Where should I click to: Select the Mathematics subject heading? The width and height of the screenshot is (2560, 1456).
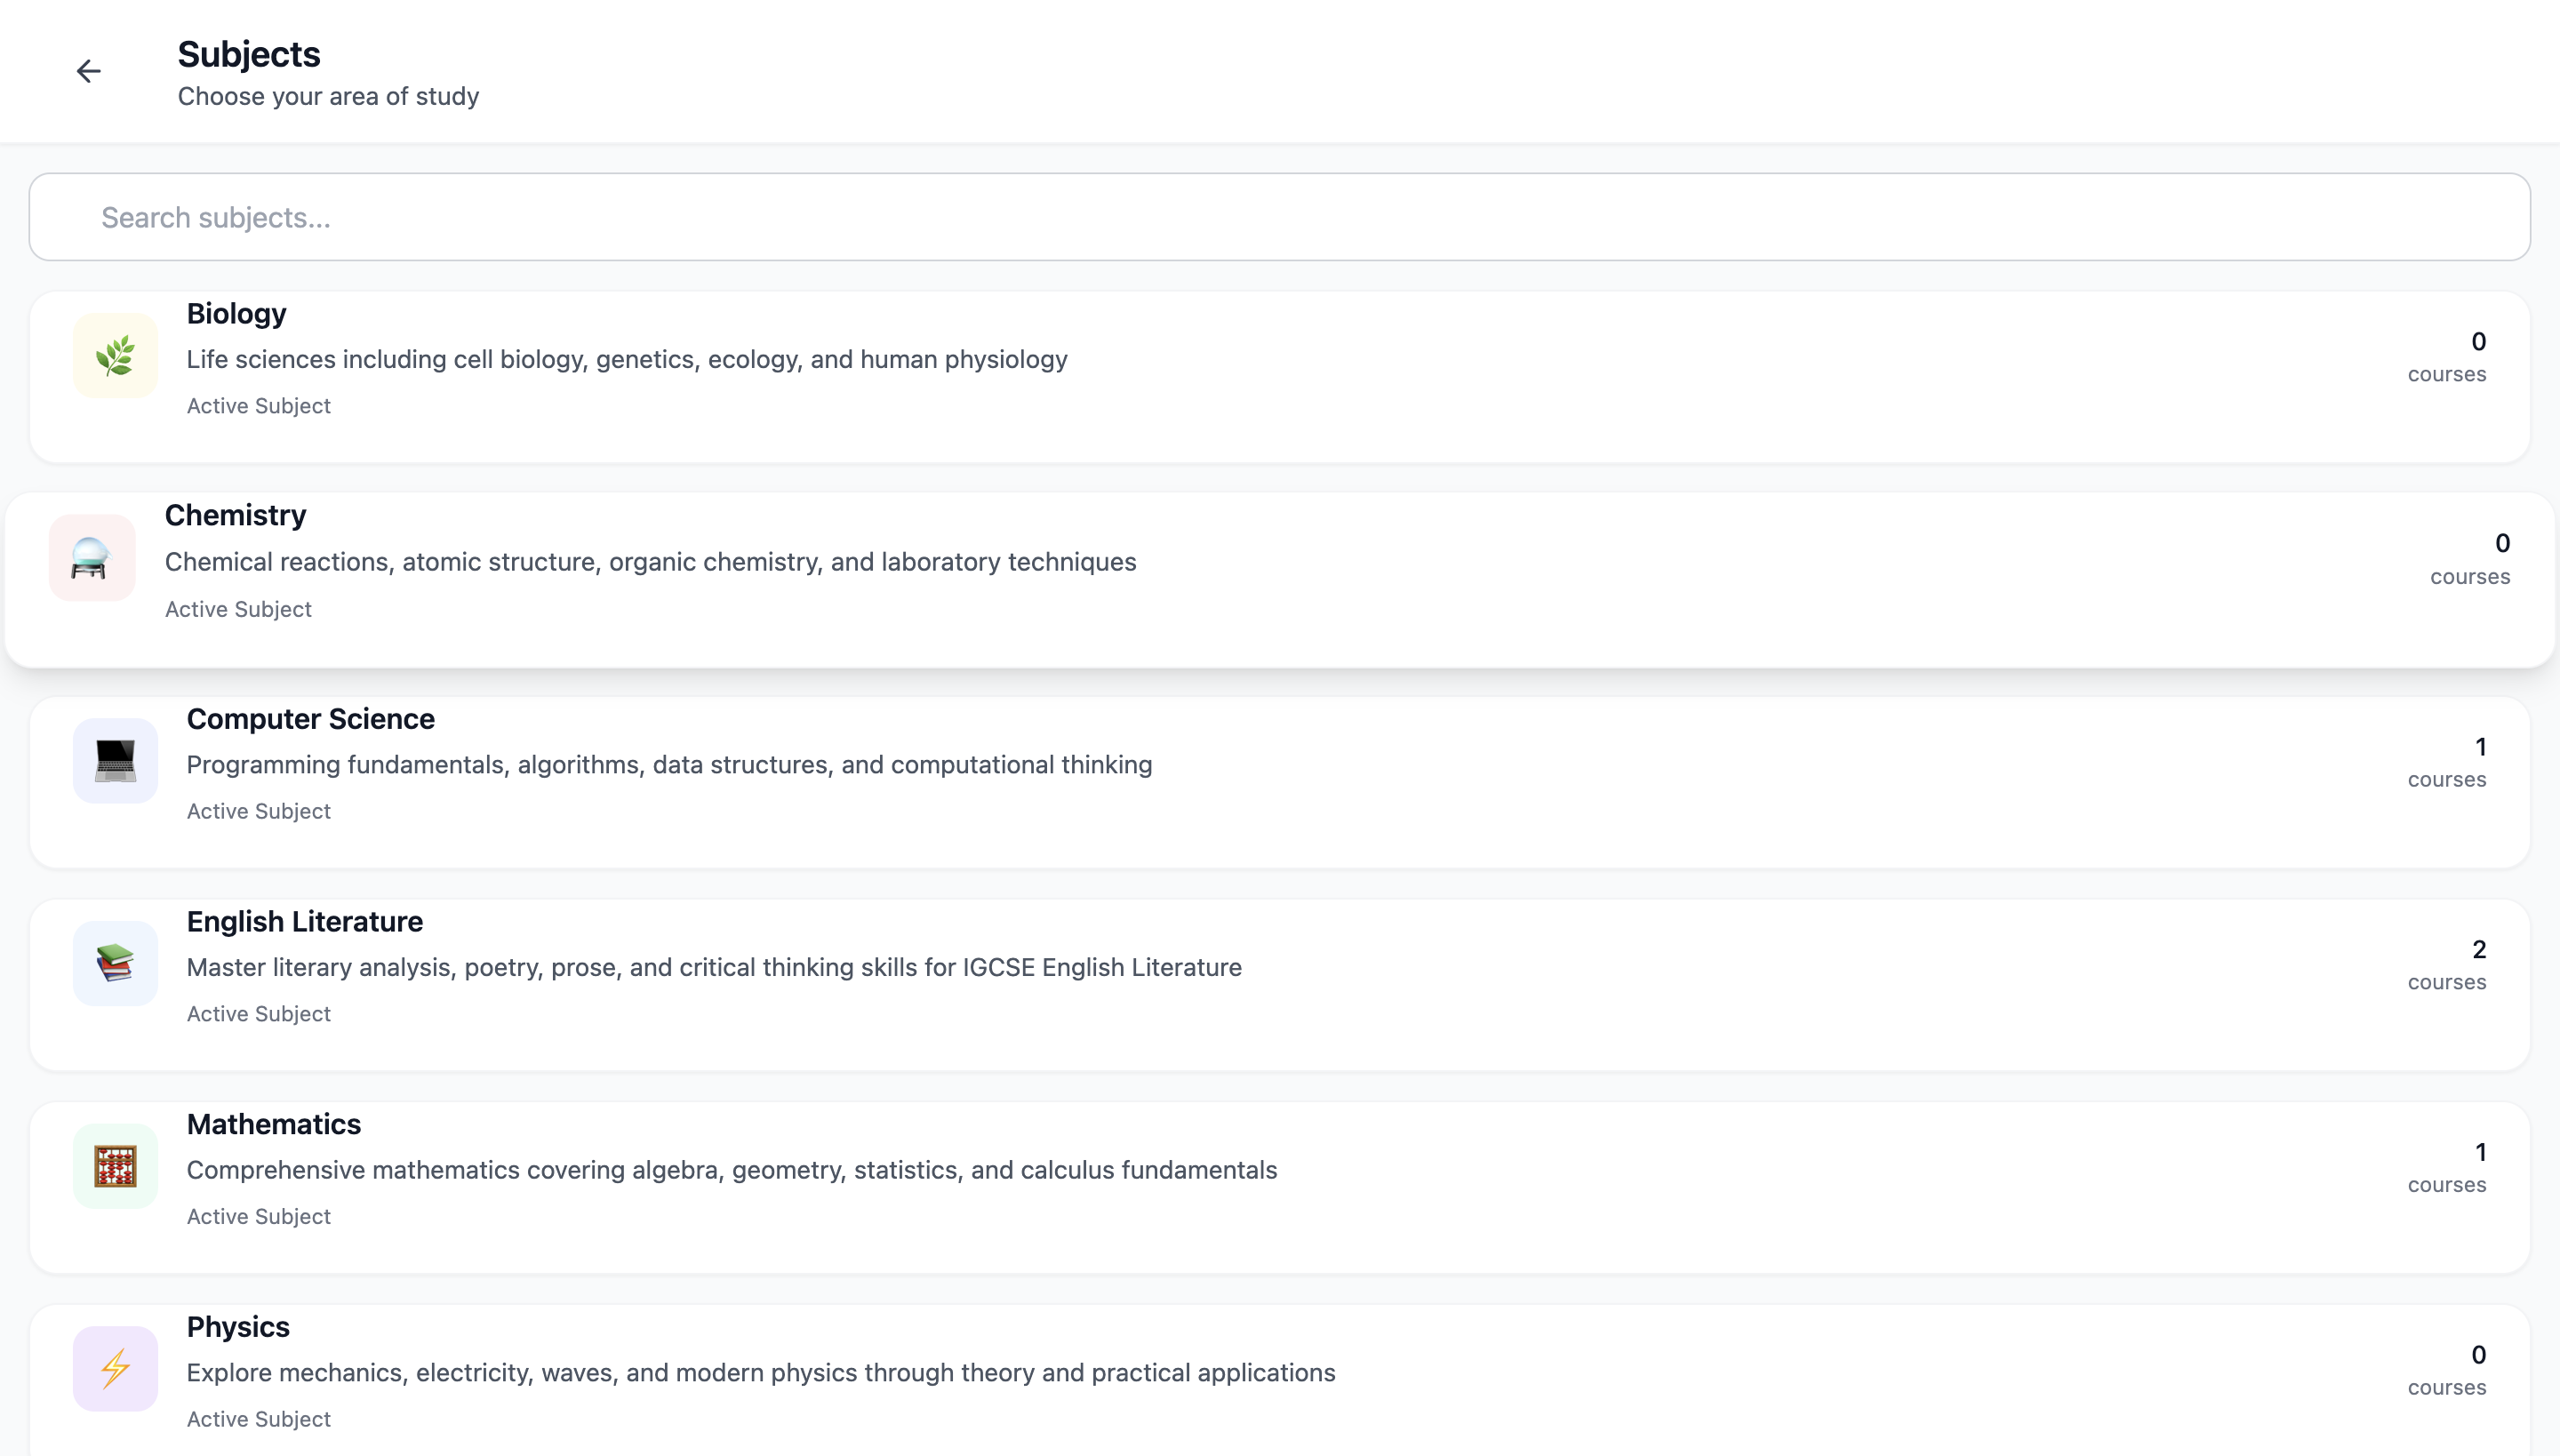[273, 1124]
